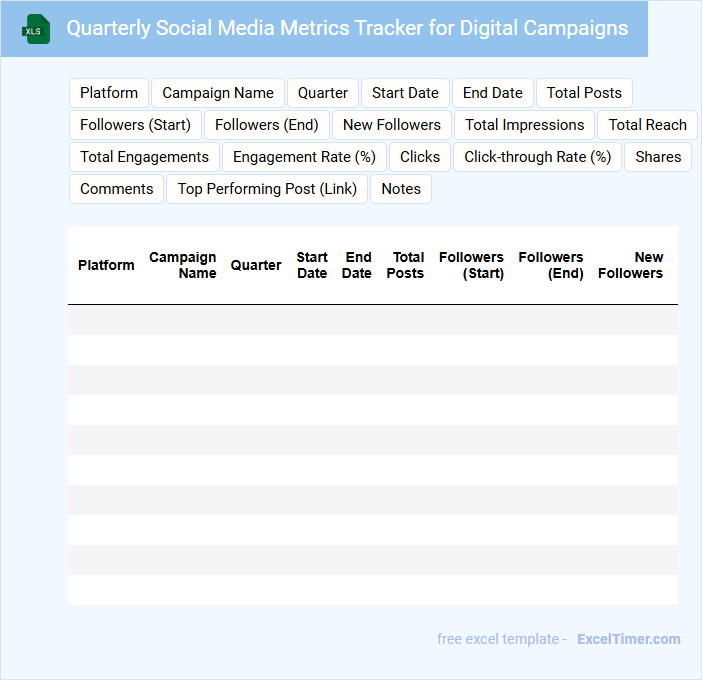
Task: Click the Campaign Name tag
Action: tap(218, 93)
